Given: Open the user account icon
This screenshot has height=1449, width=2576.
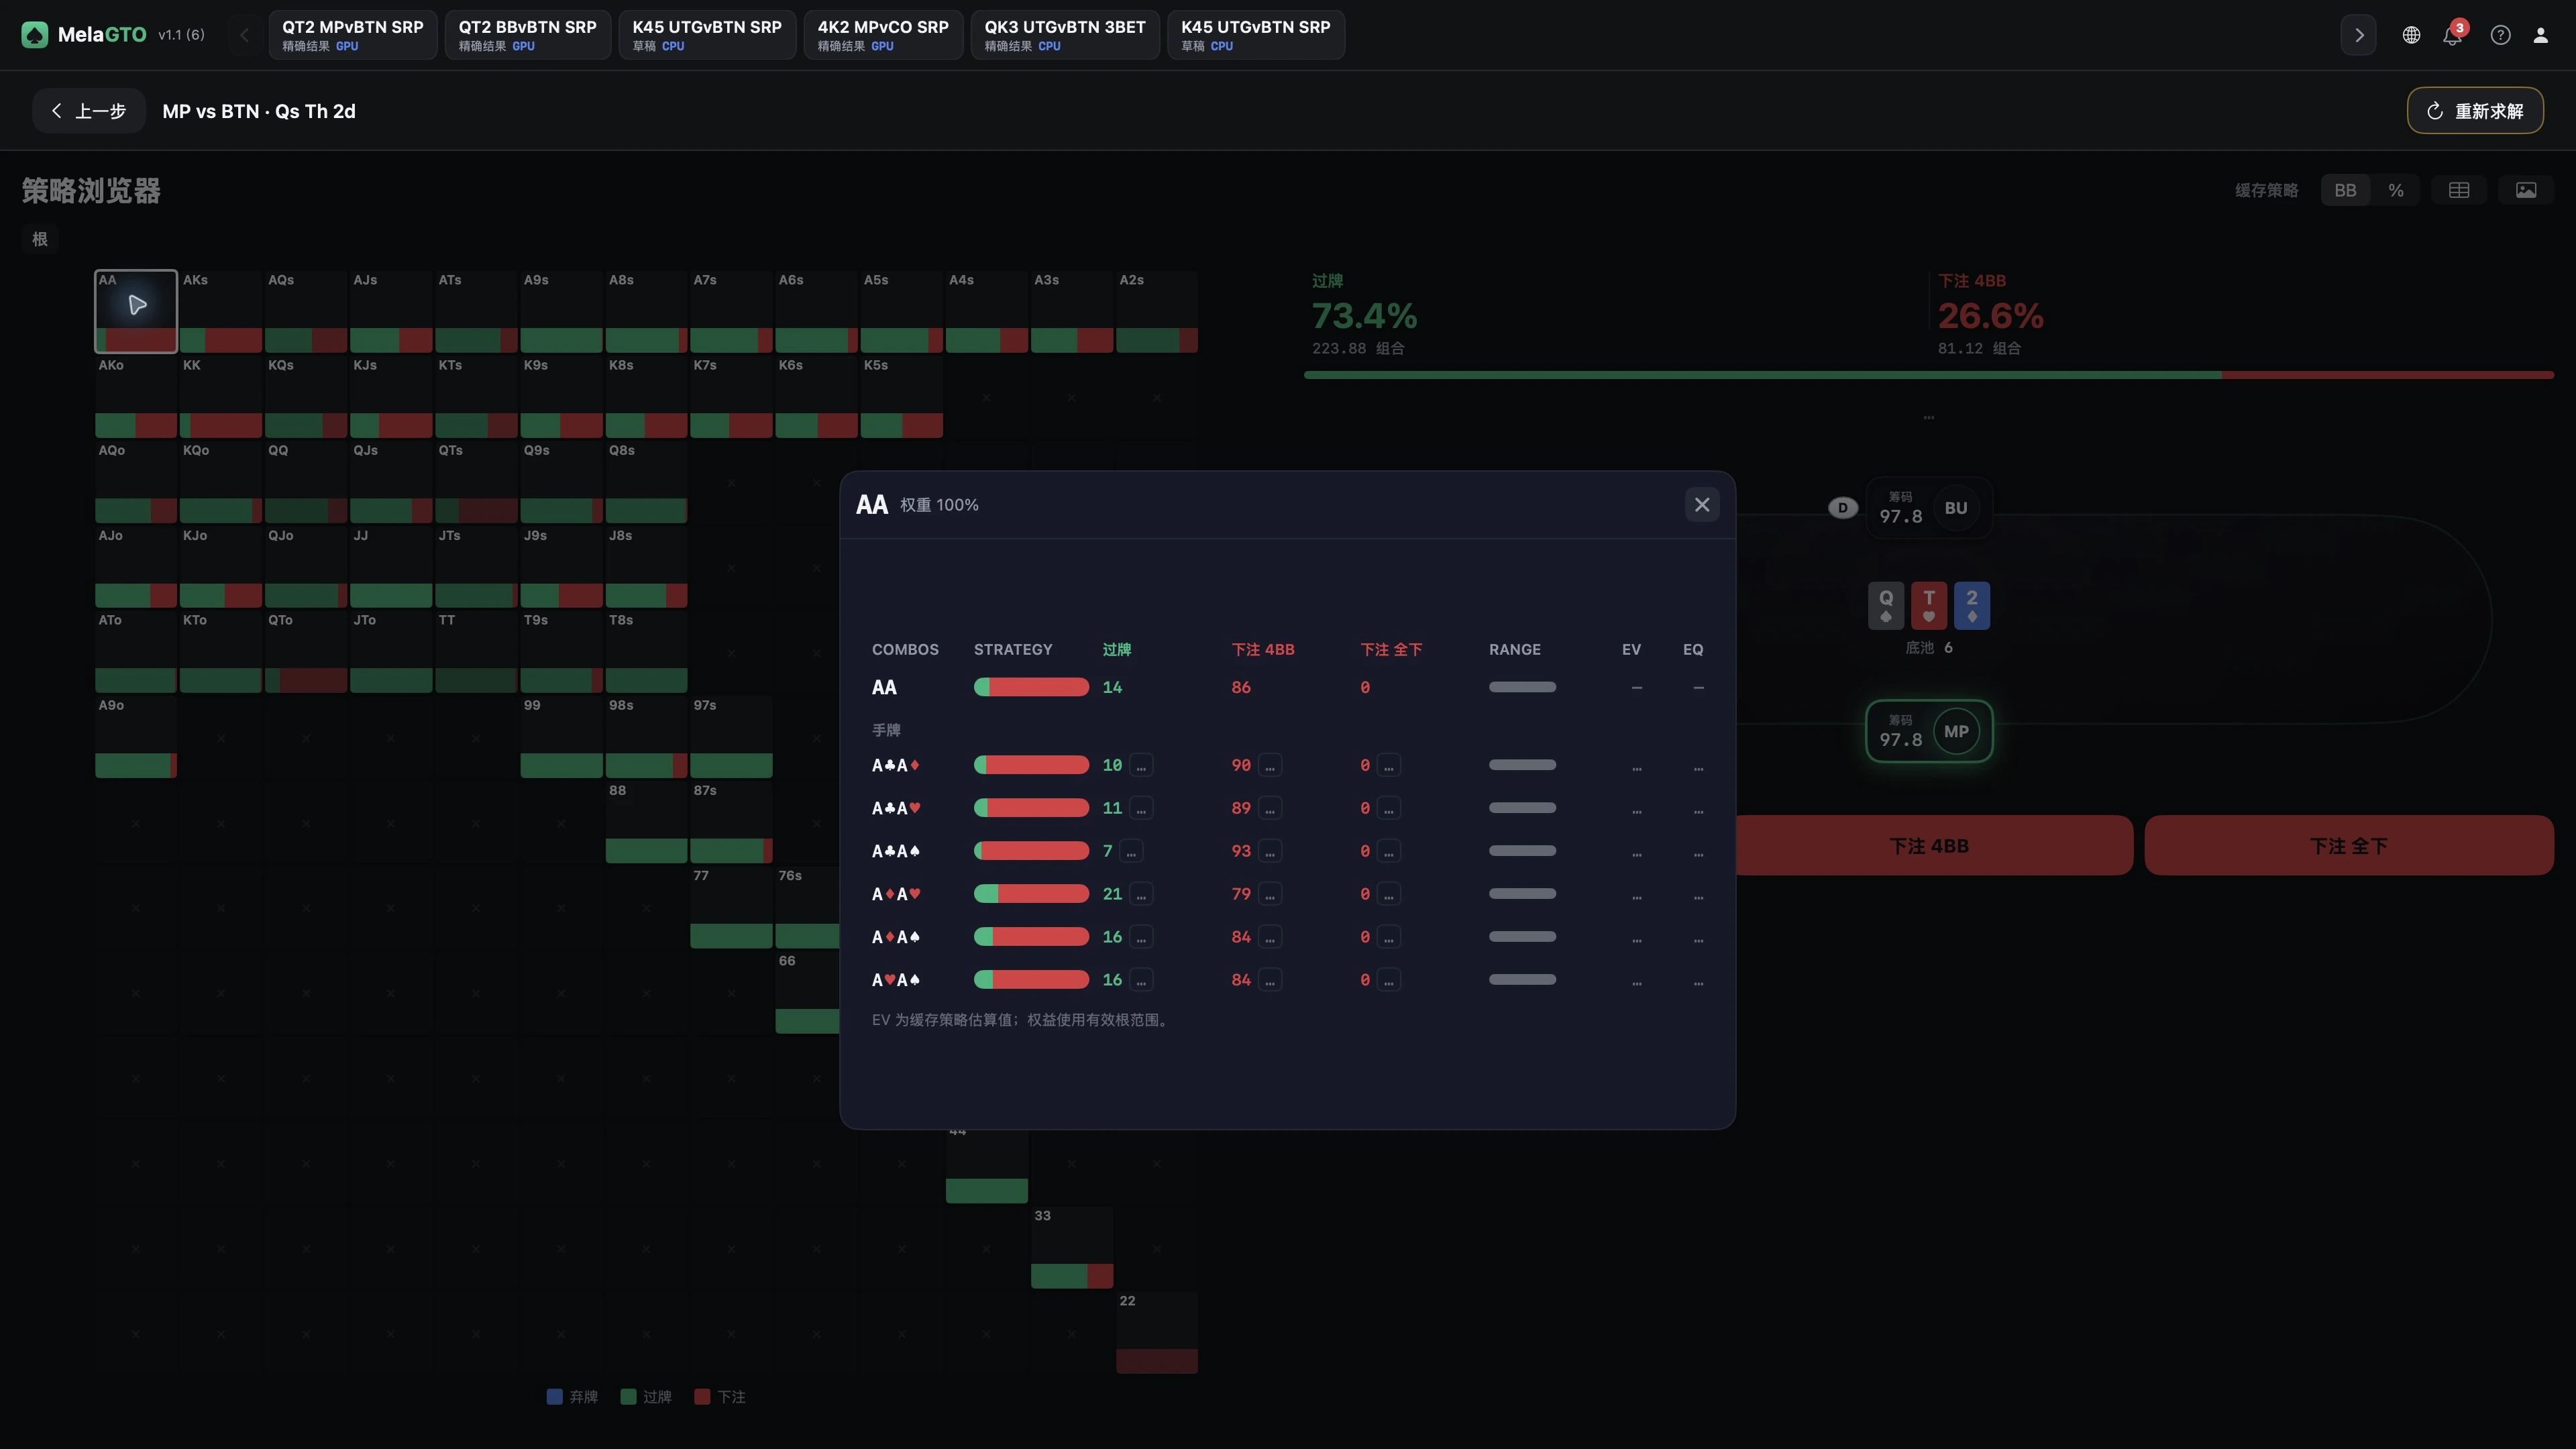Looking at the screenshot, I should tap(2540, 35).
